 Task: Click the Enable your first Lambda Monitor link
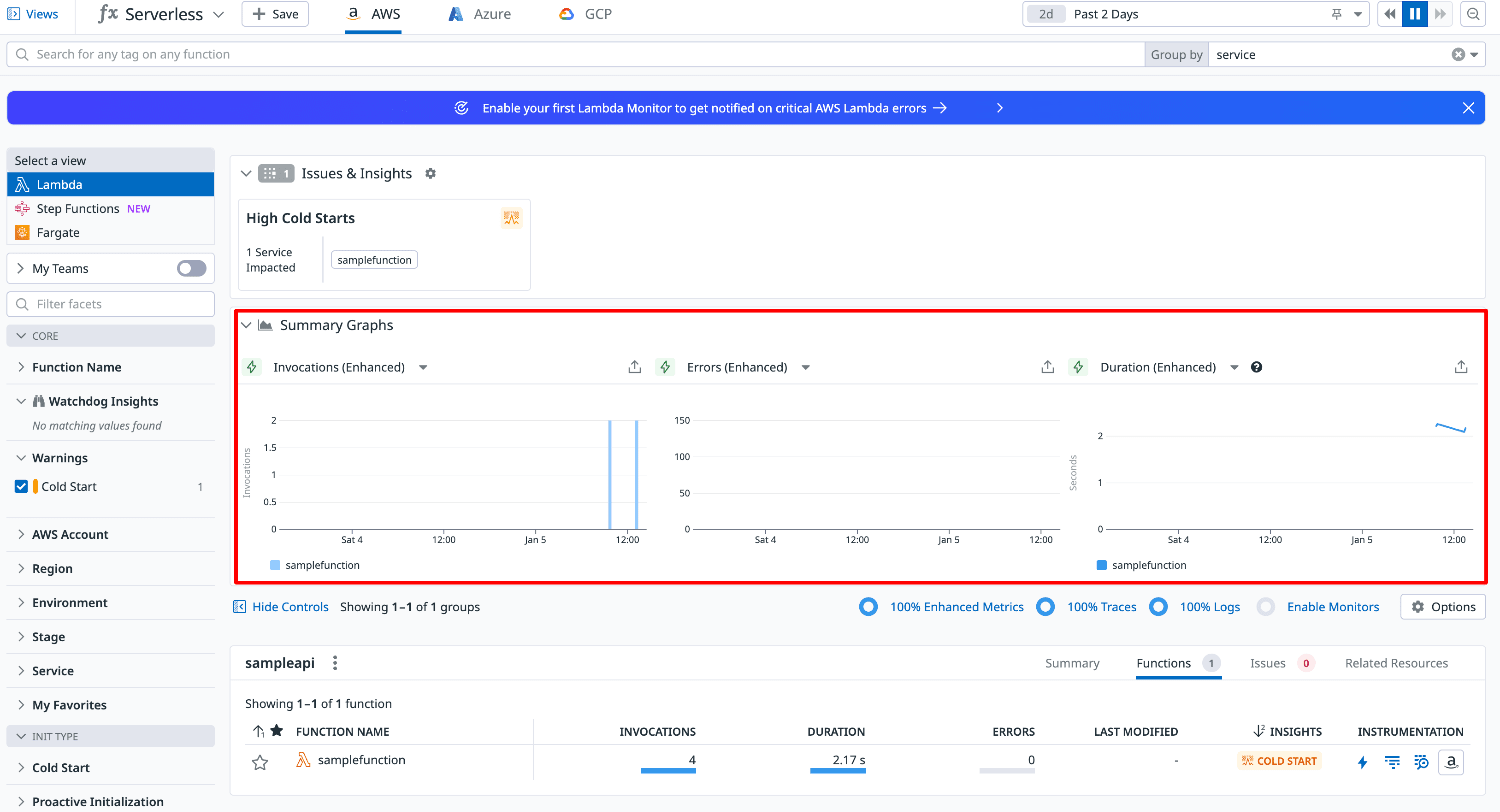pos(714,108)
